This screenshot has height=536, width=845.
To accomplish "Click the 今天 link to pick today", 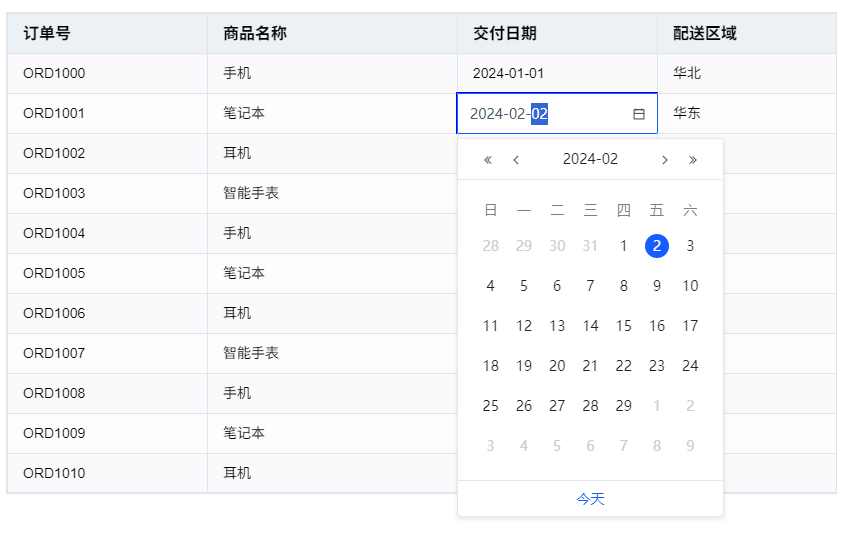I will 590,499.
